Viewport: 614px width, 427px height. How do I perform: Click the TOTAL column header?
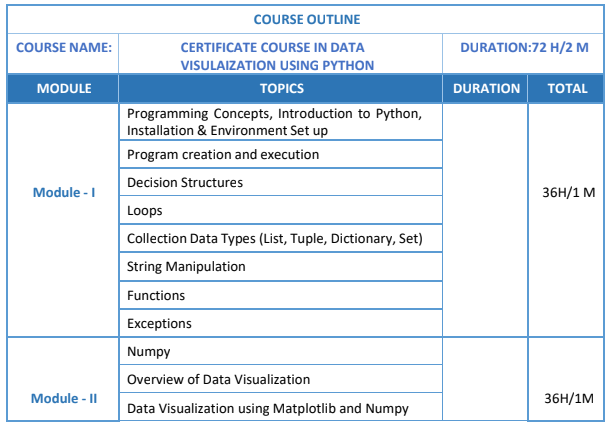pyautogui.click(x=567, y=88)
